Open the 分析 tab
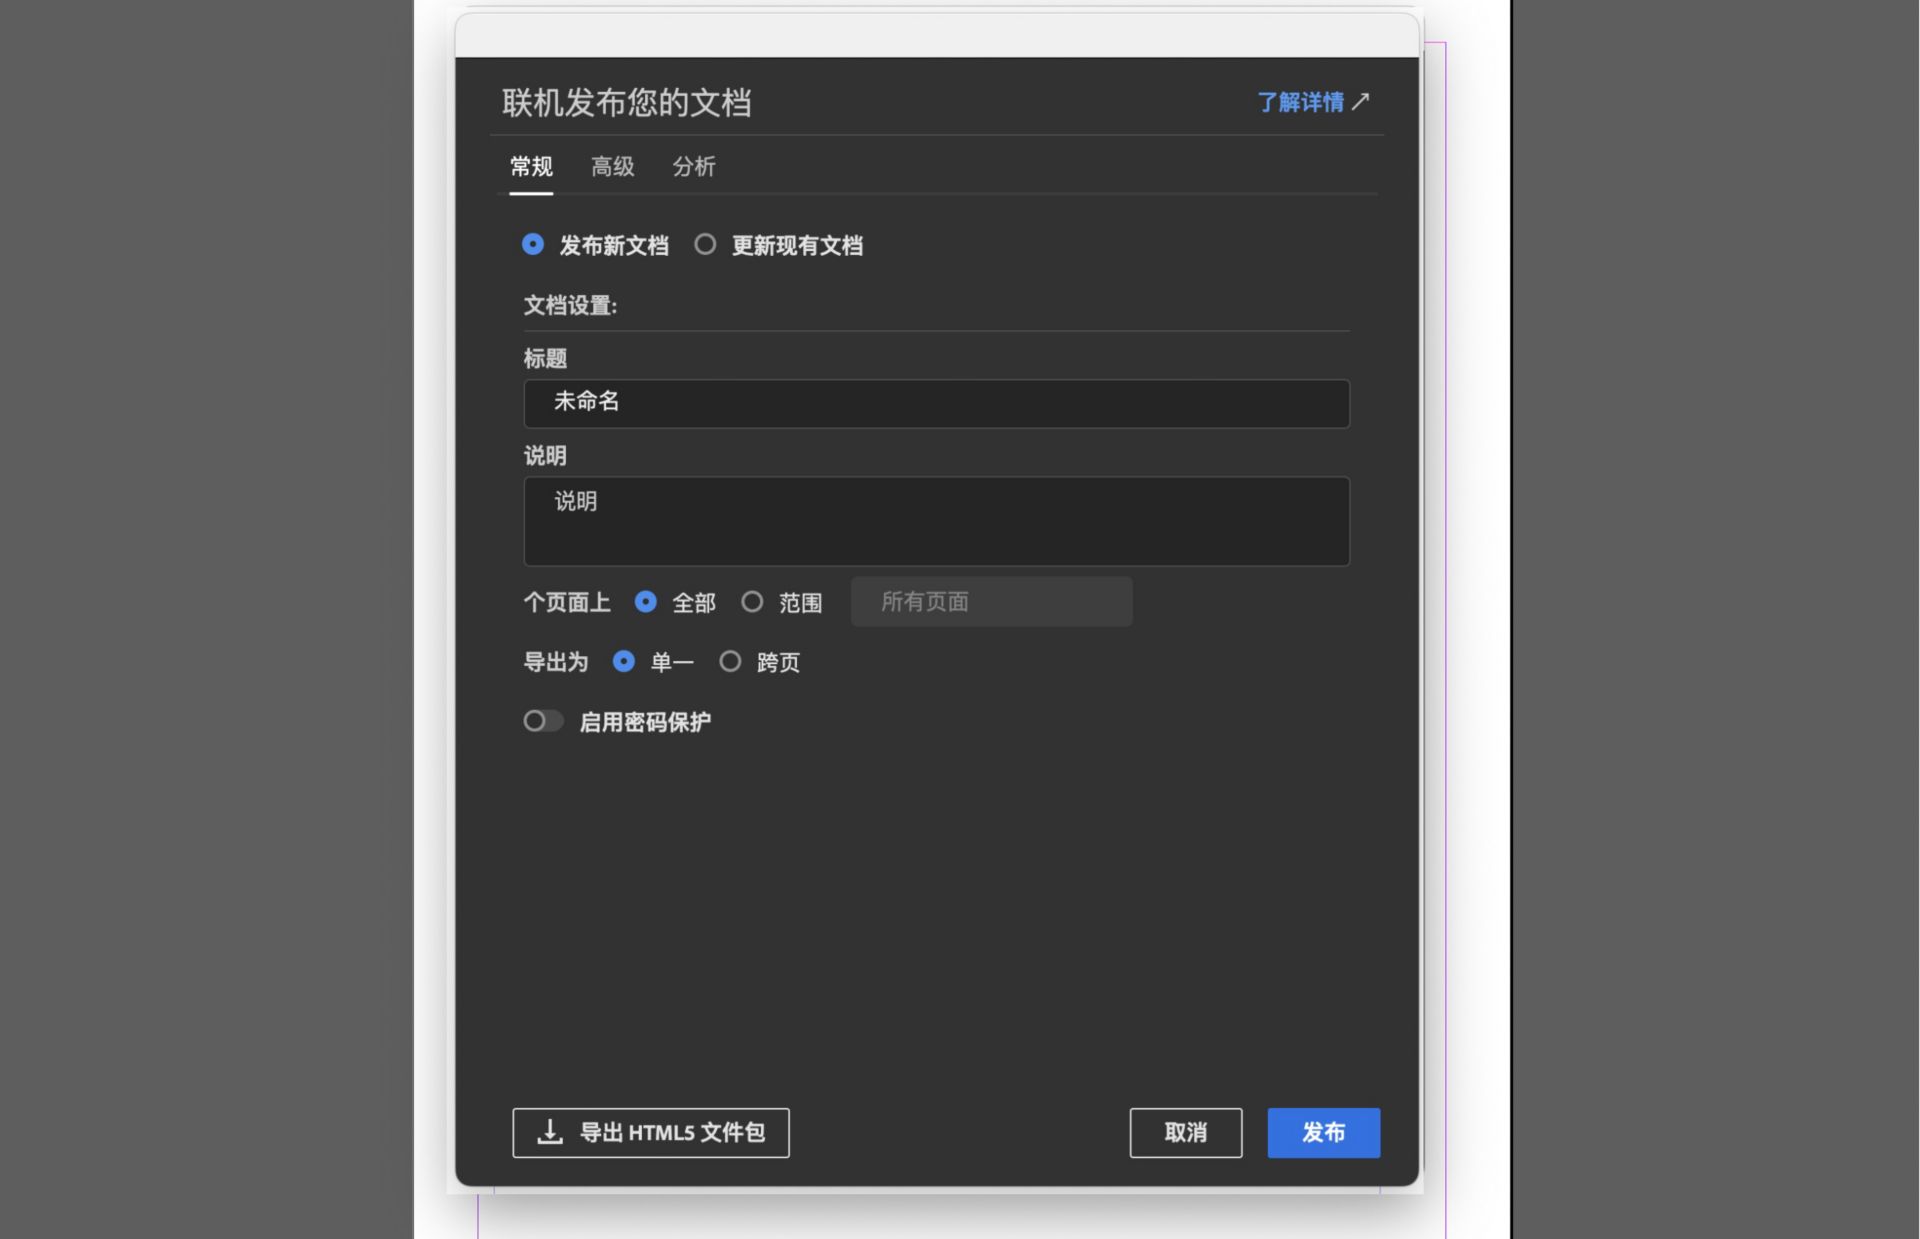Viewport: 1920px width, 1239px height. (694, 167)
